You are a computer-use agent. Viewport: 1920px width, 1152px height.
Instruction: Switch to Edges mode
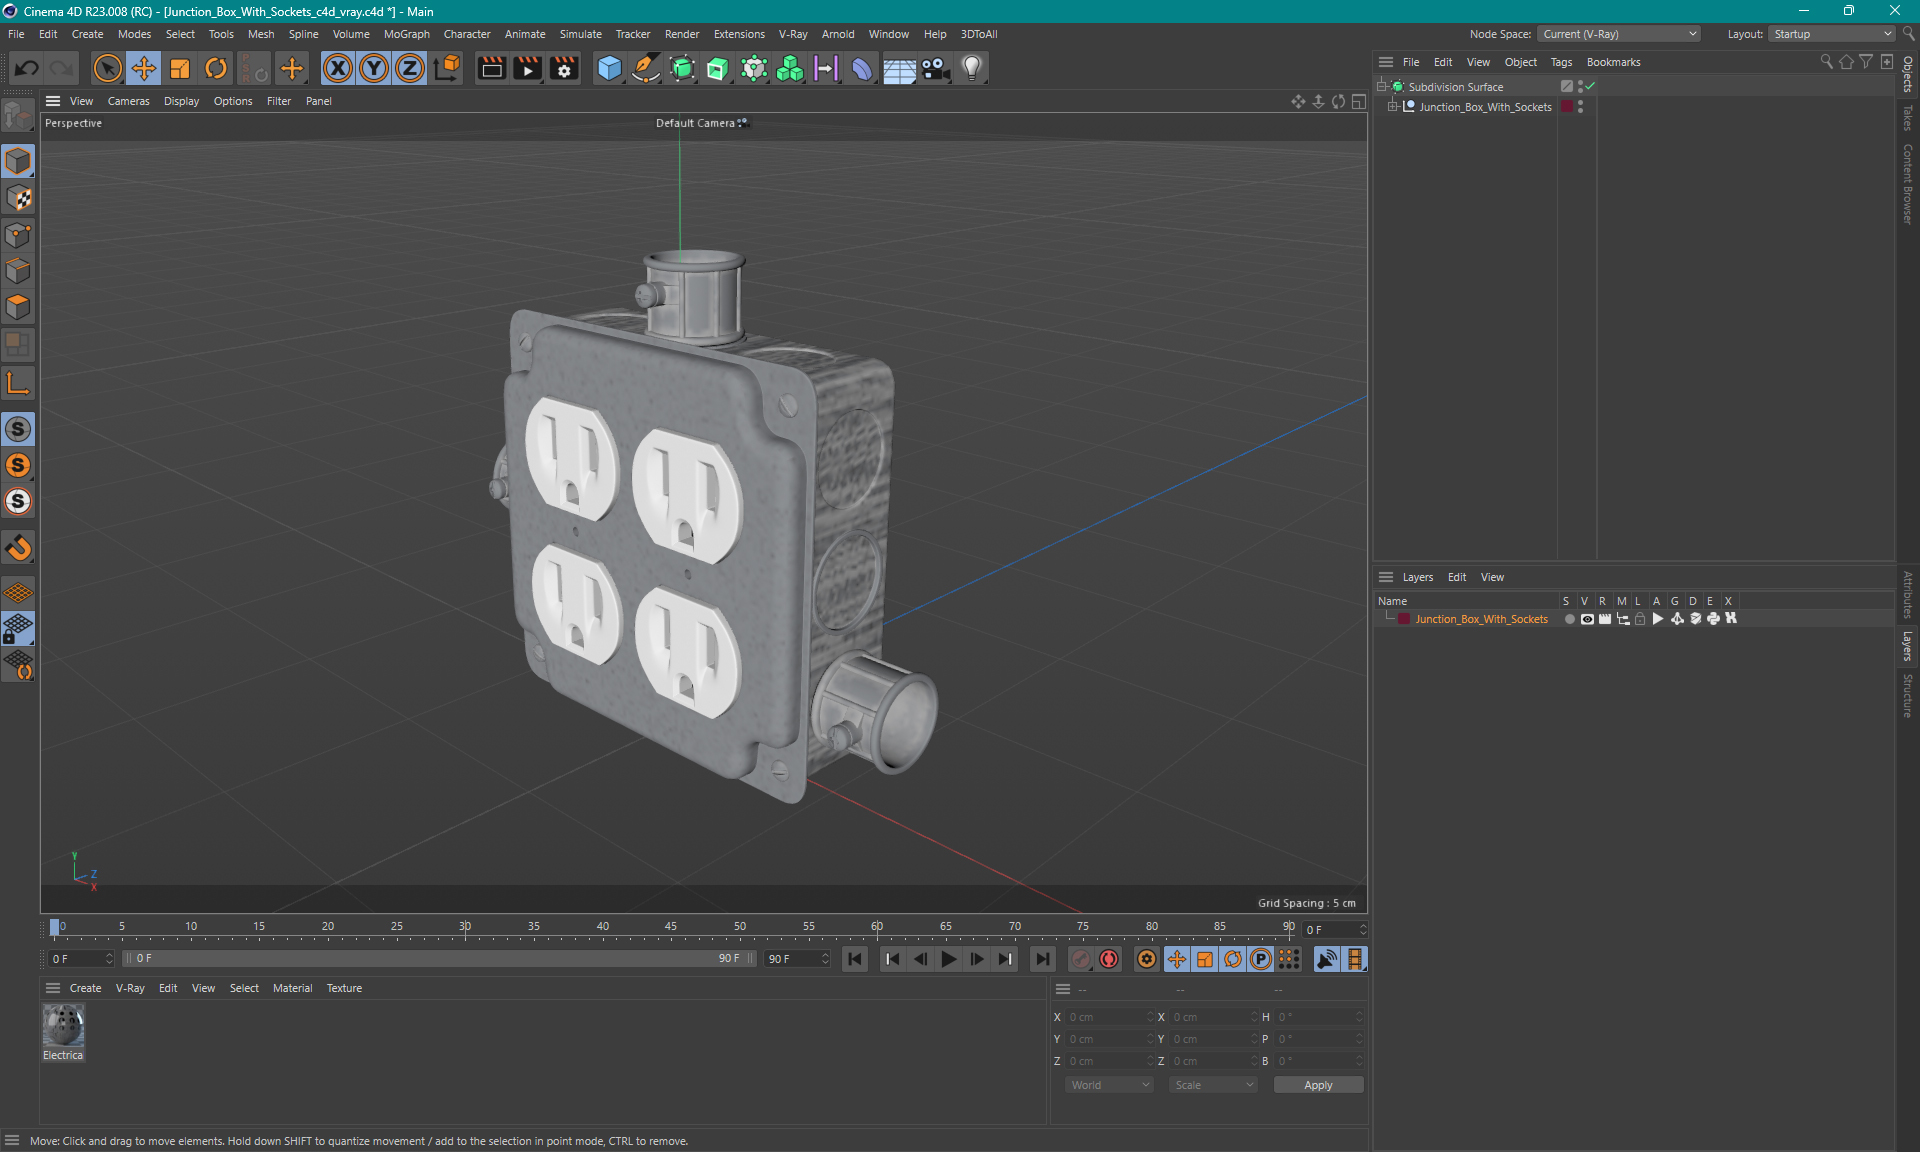pos(18,271)
